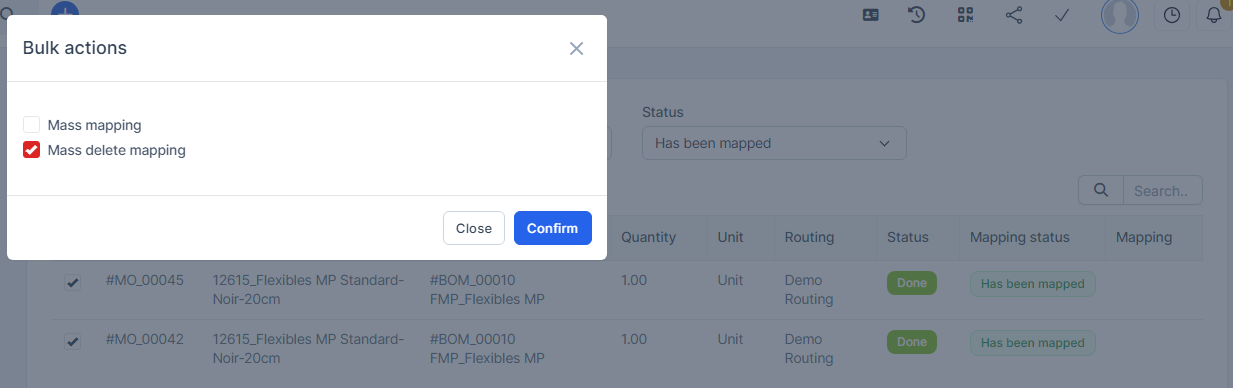Image resolution: width=1233 pixels, height=388 pixels.
Task: Open the notifications bell icon
Action: [1215, 15]
